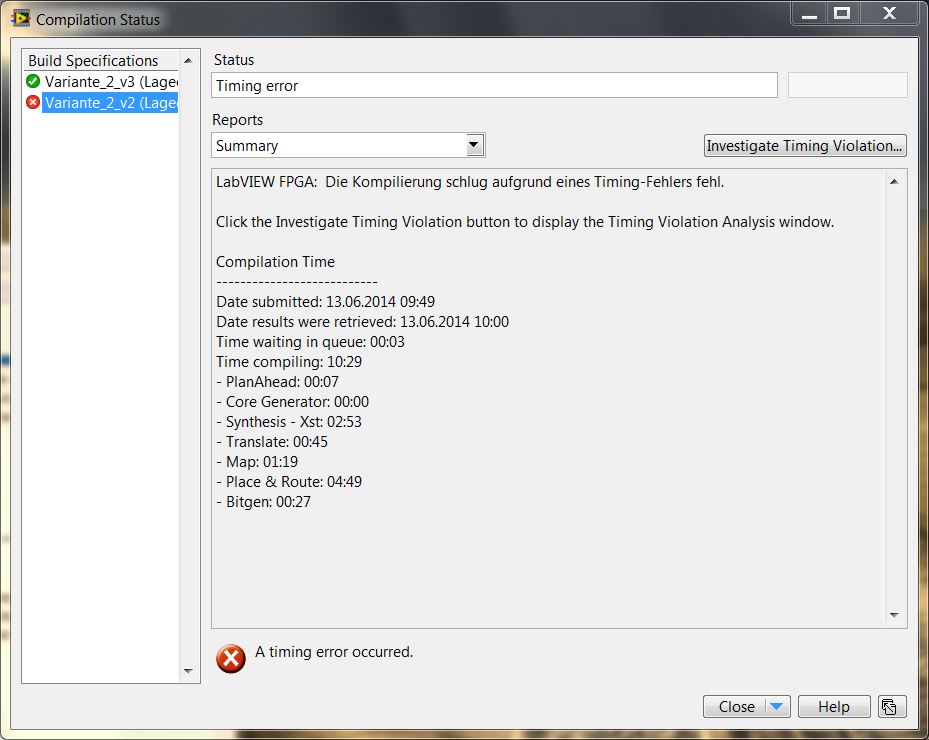Click the 'Time compiling: 10:29' line
This screenshot has height=740, width=929.
(289, 361)
